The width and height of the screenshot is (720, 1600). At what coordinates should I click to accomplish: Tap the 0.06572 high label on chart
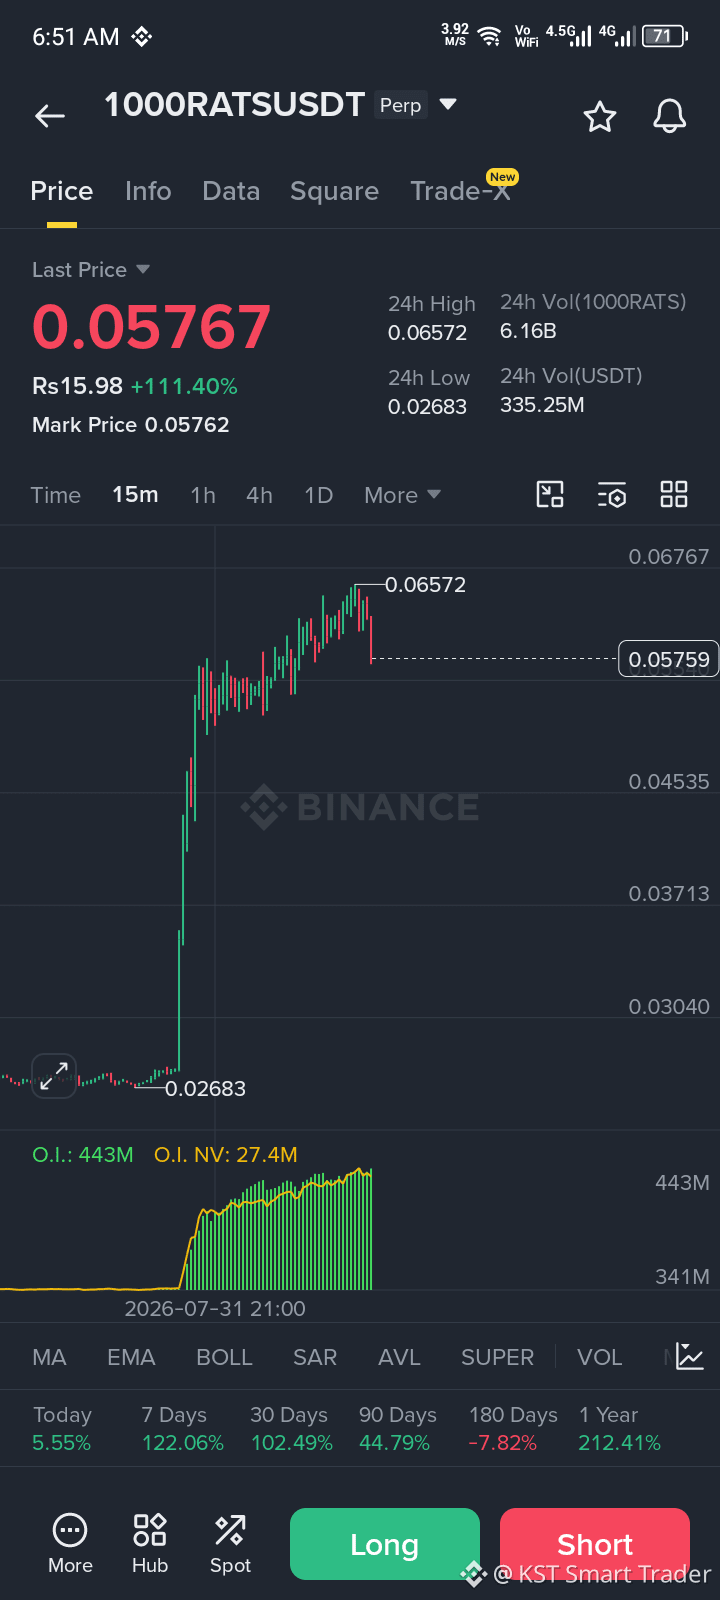tap(426, 585)
